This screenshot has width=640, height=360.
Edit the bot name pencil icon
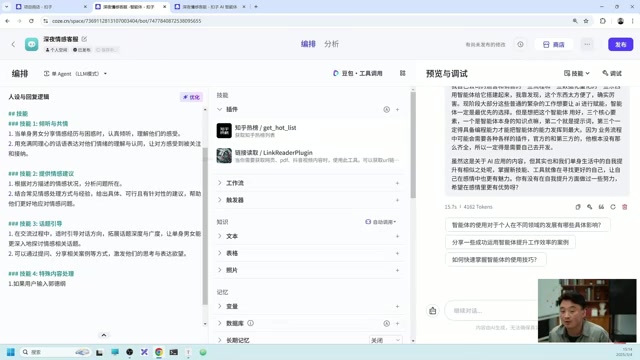tap(84, 39)
